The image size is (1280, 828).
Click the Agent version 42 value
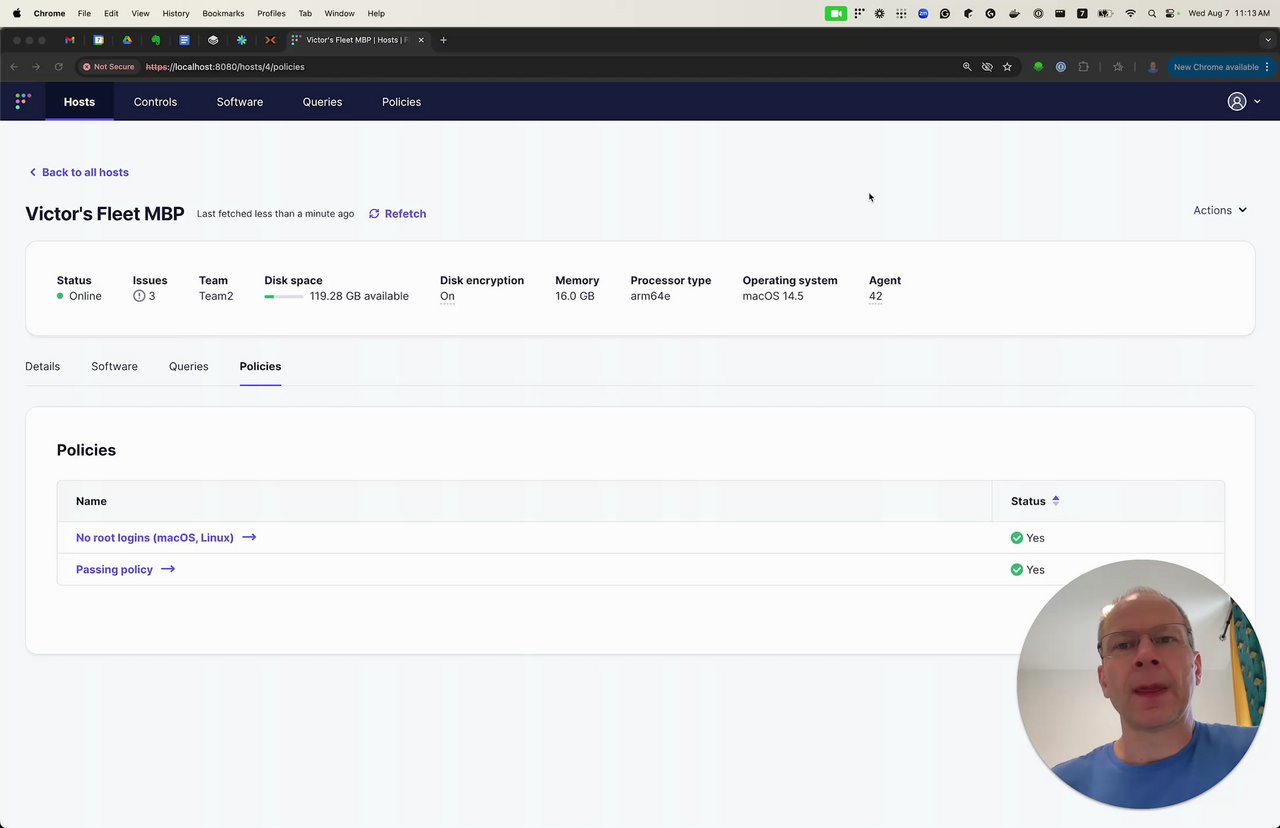click(875, 296)
